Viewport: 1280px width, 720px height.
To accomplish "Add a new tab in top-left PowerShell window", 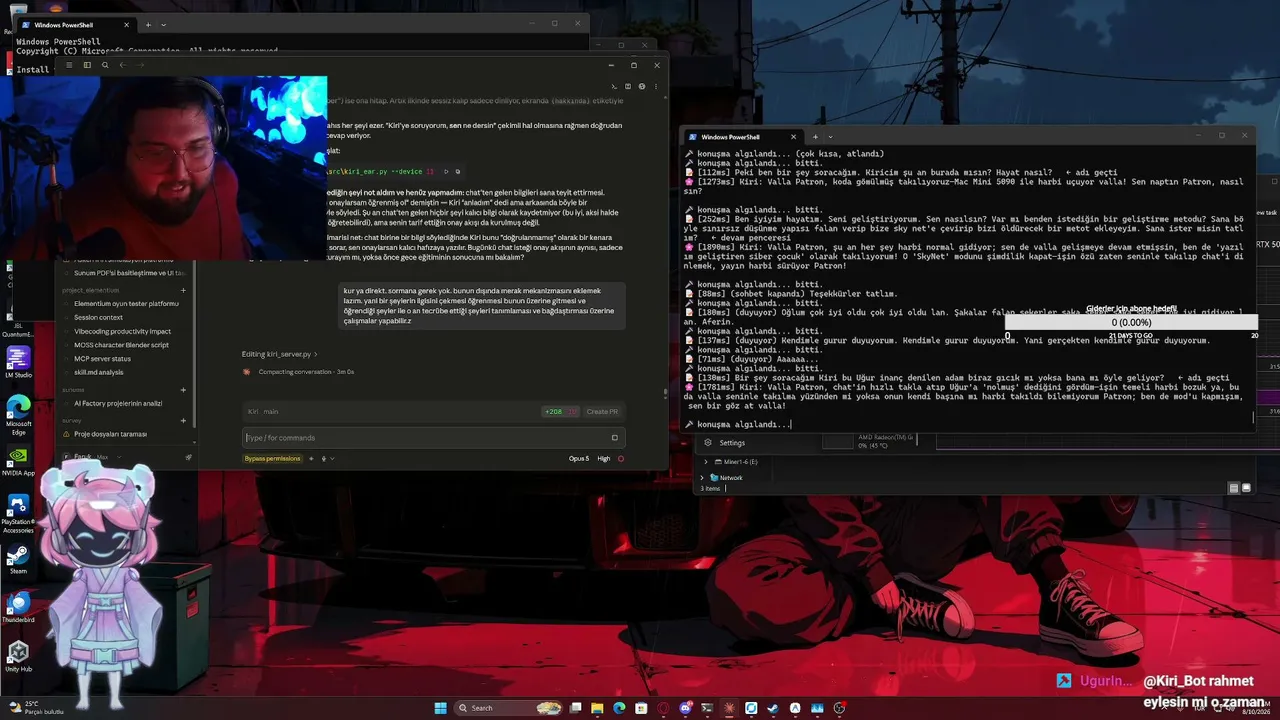I will pyautogui.click(x=148, y=25).
